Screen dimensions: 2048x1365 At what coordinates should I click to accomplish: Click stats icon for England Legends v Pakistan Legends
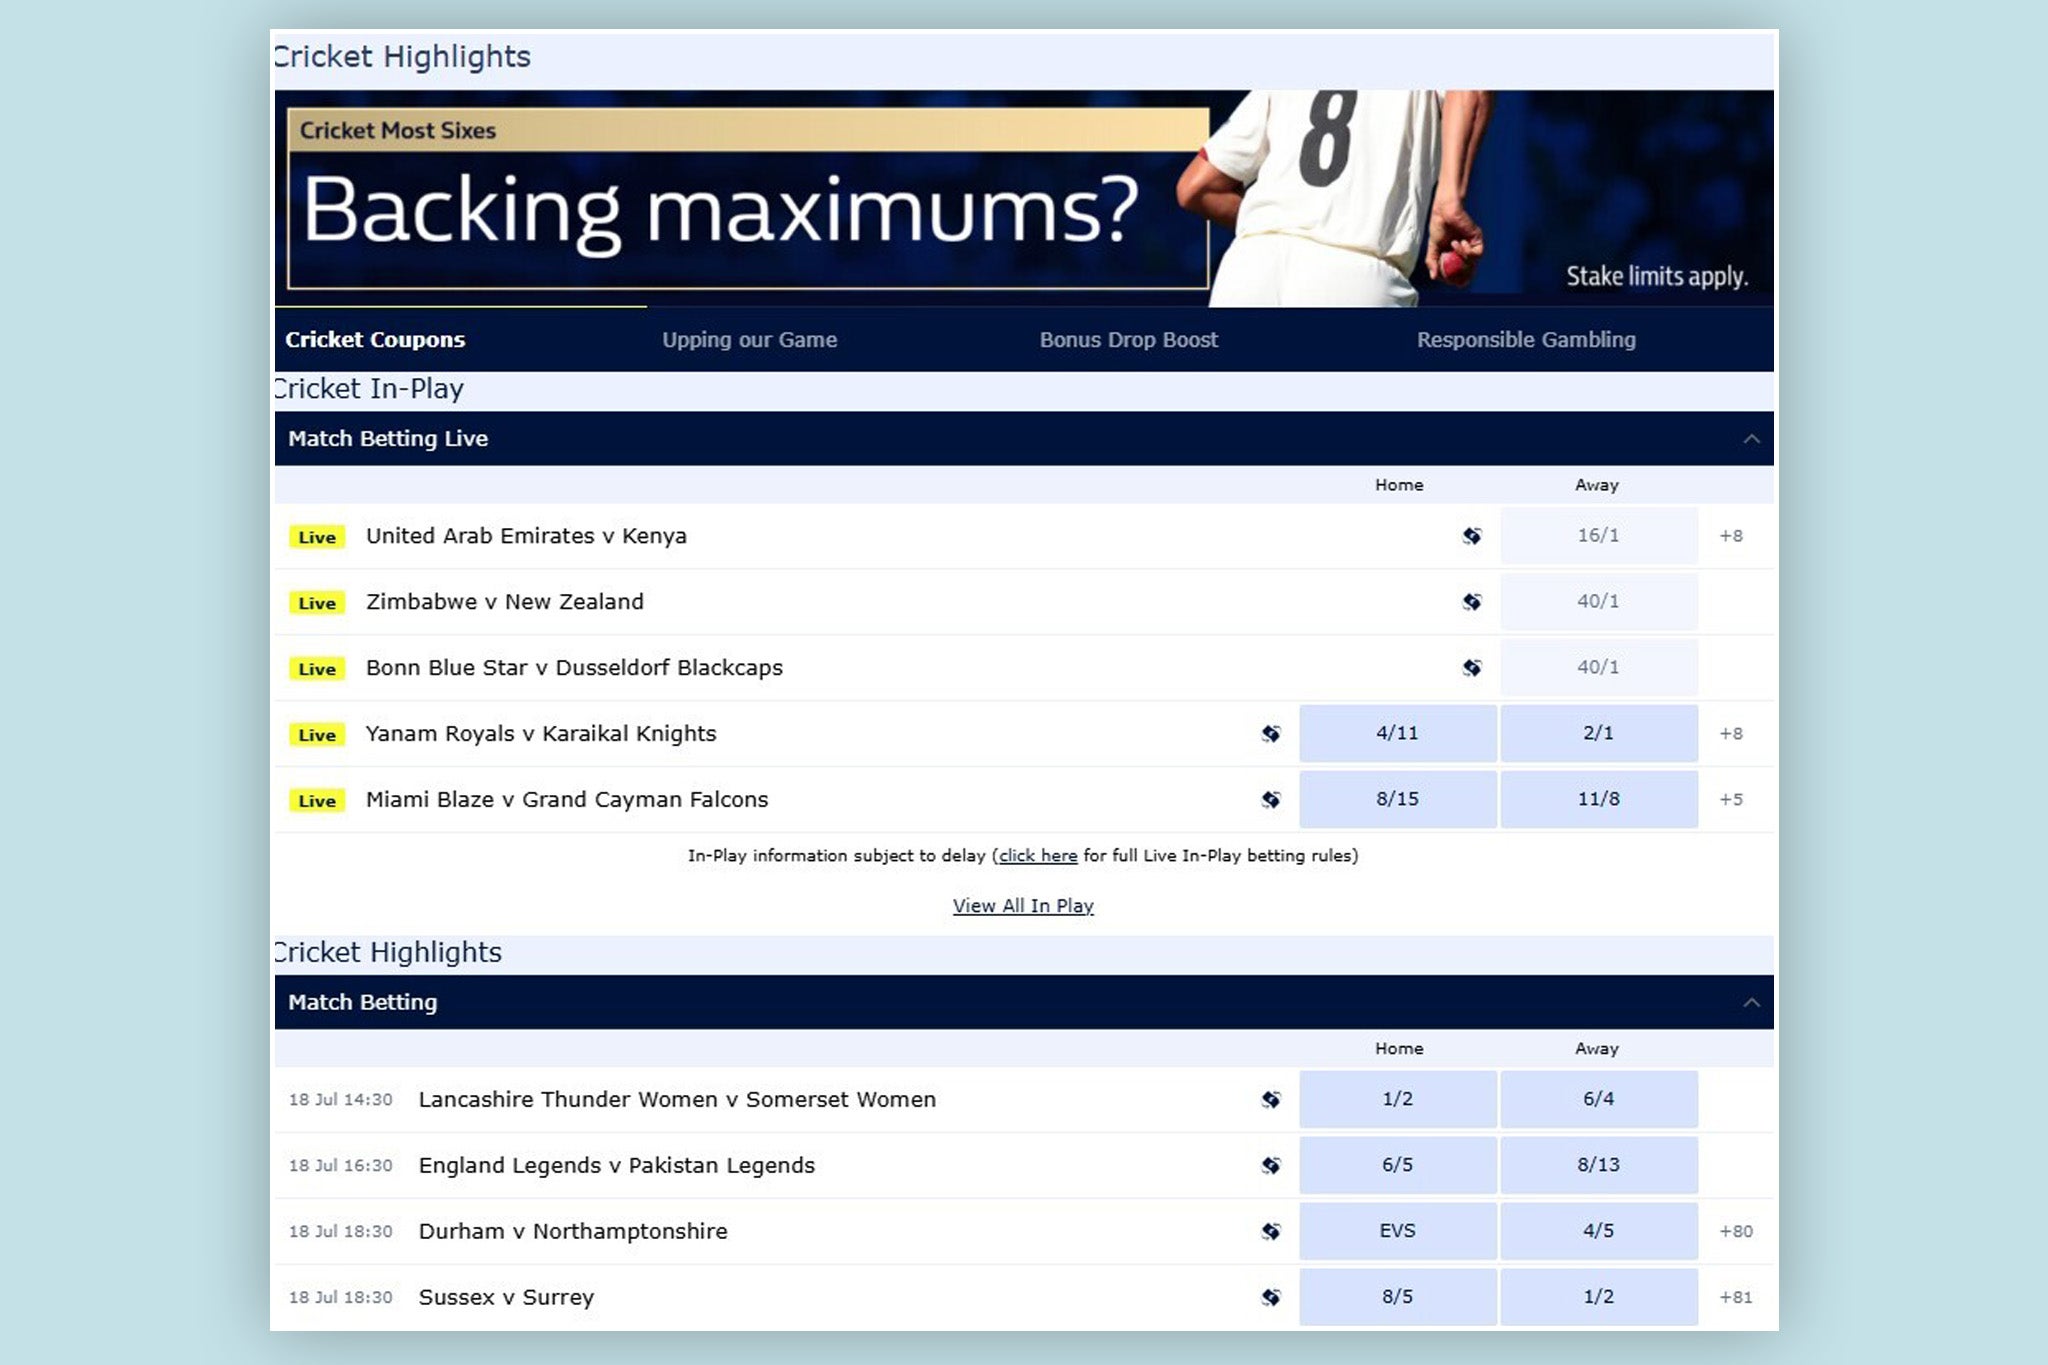click(1271, 1166)
